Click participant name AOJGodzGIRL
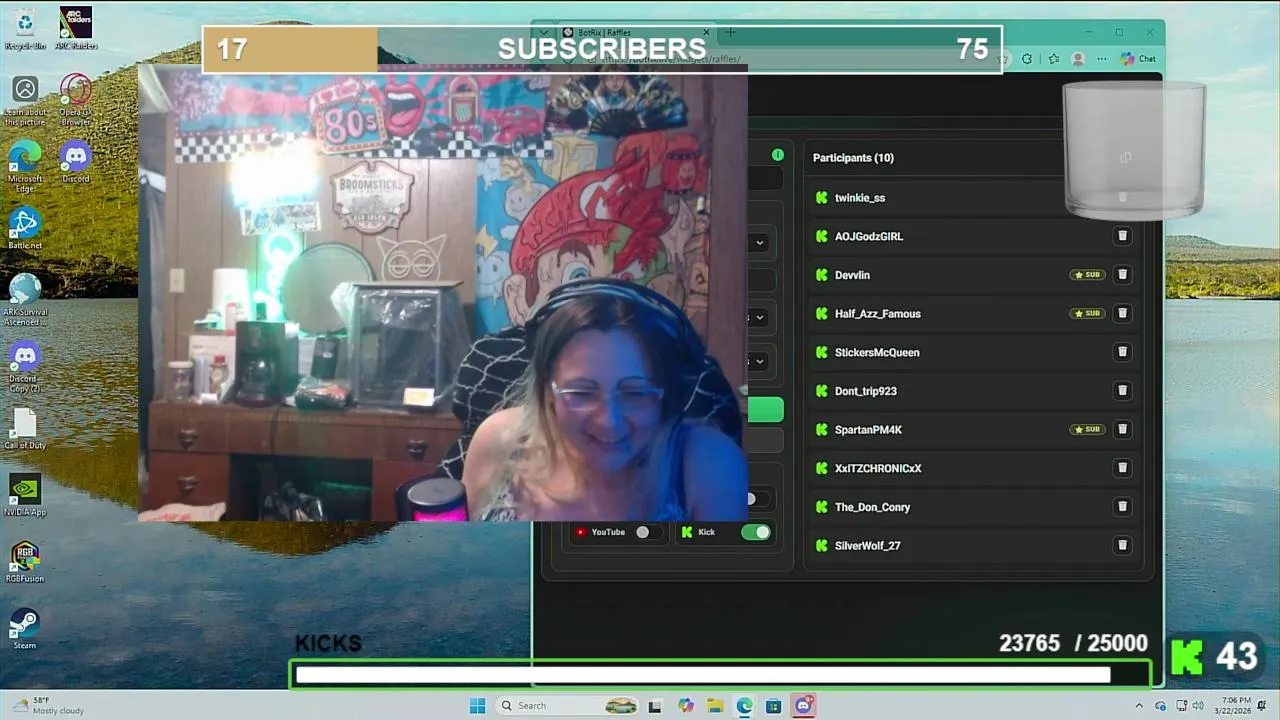 tap(869, 237)
